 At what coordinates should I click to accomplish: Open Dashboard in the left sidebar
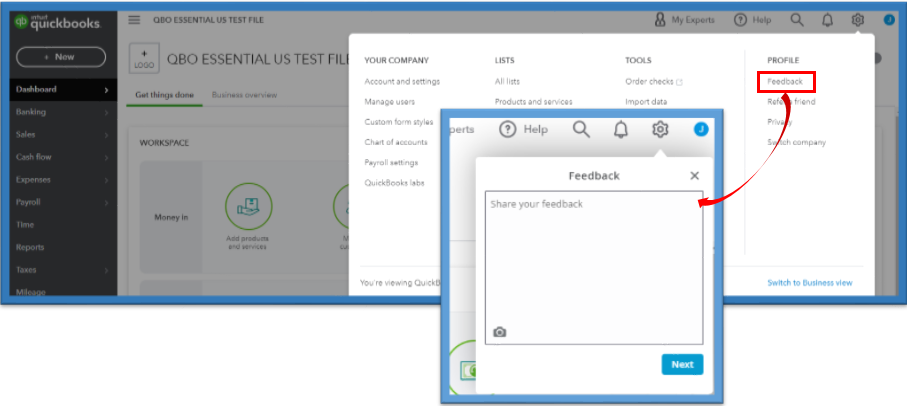63,90
